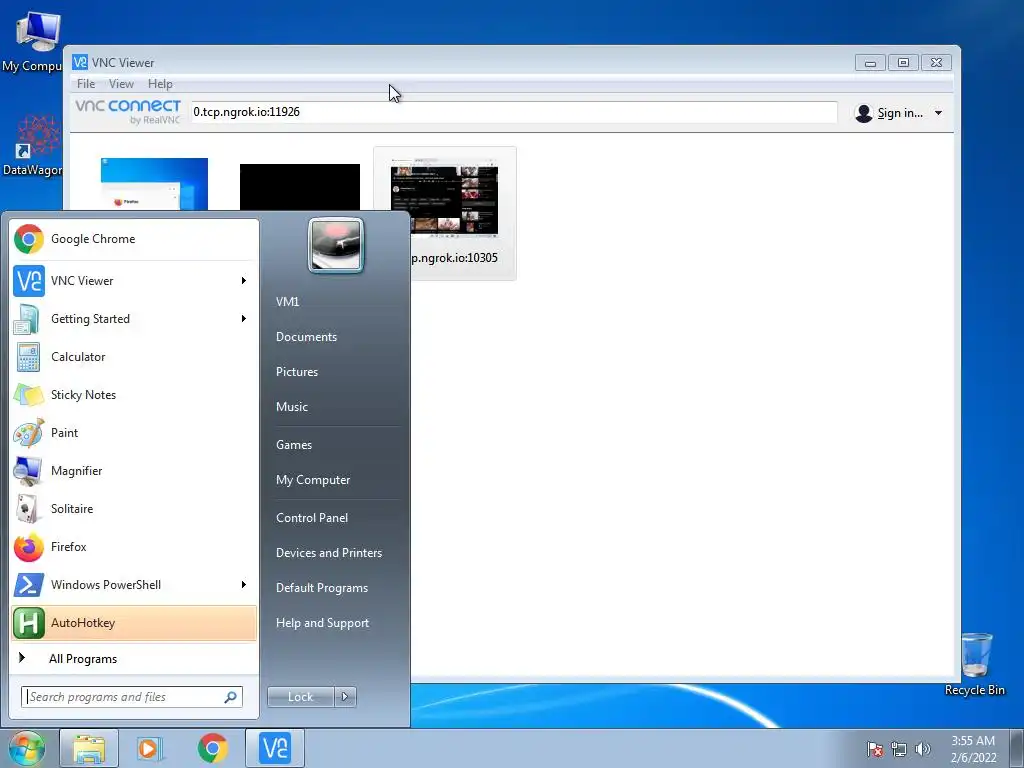Open the Sign in dropdown arrow

coord(938,113)
